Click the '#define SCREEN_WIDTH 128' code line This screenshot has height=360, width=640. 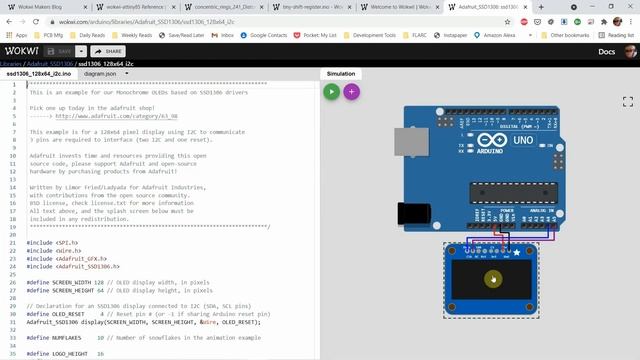(x=118, y=282)
